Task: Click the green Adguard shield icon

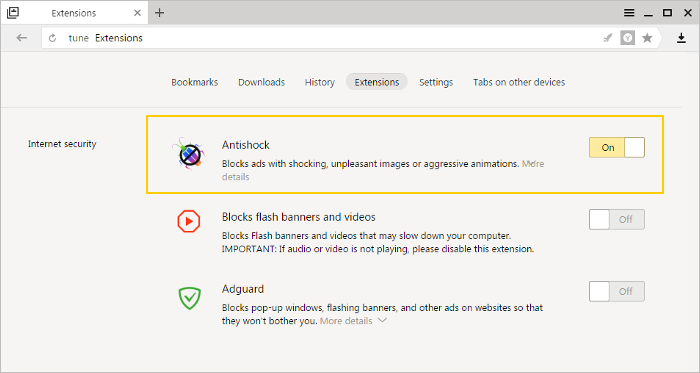Action: click(189, 298)
